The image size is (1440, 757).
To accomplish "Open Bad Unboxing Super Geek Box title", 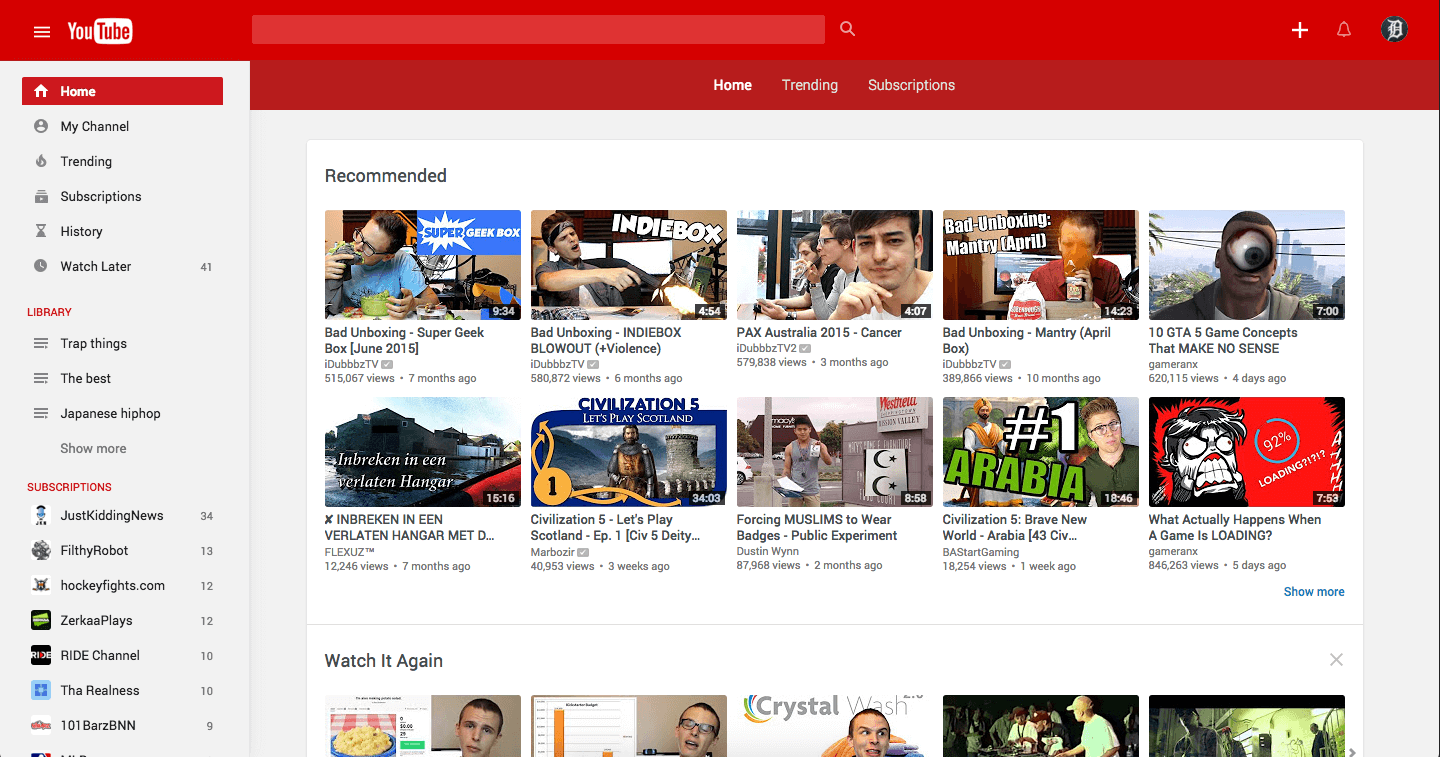I will [x=404, y=340].
